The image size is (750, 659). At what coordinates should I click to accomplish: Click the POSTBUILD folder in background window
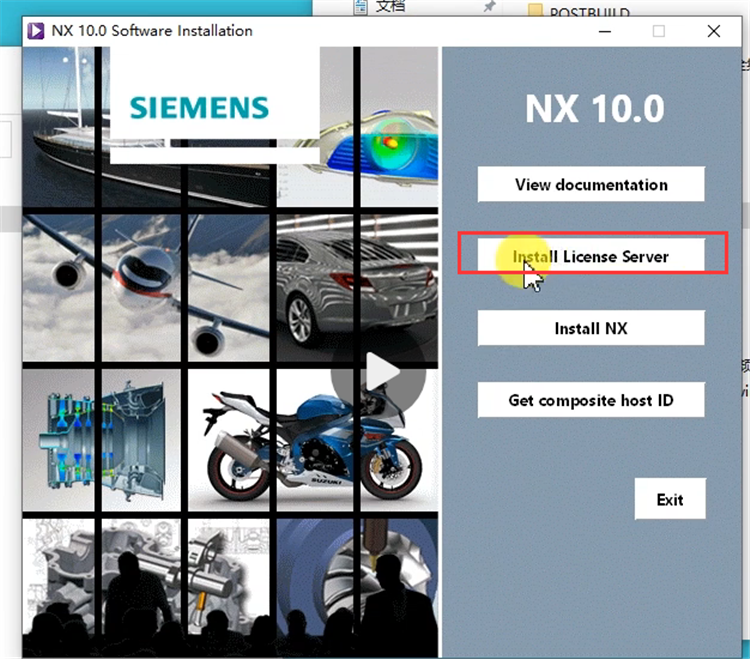click(580, 11)
